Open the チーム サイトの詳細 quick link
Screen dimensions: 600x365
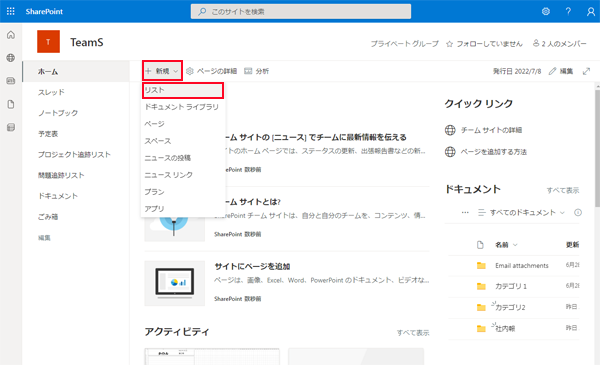point(491,130)
